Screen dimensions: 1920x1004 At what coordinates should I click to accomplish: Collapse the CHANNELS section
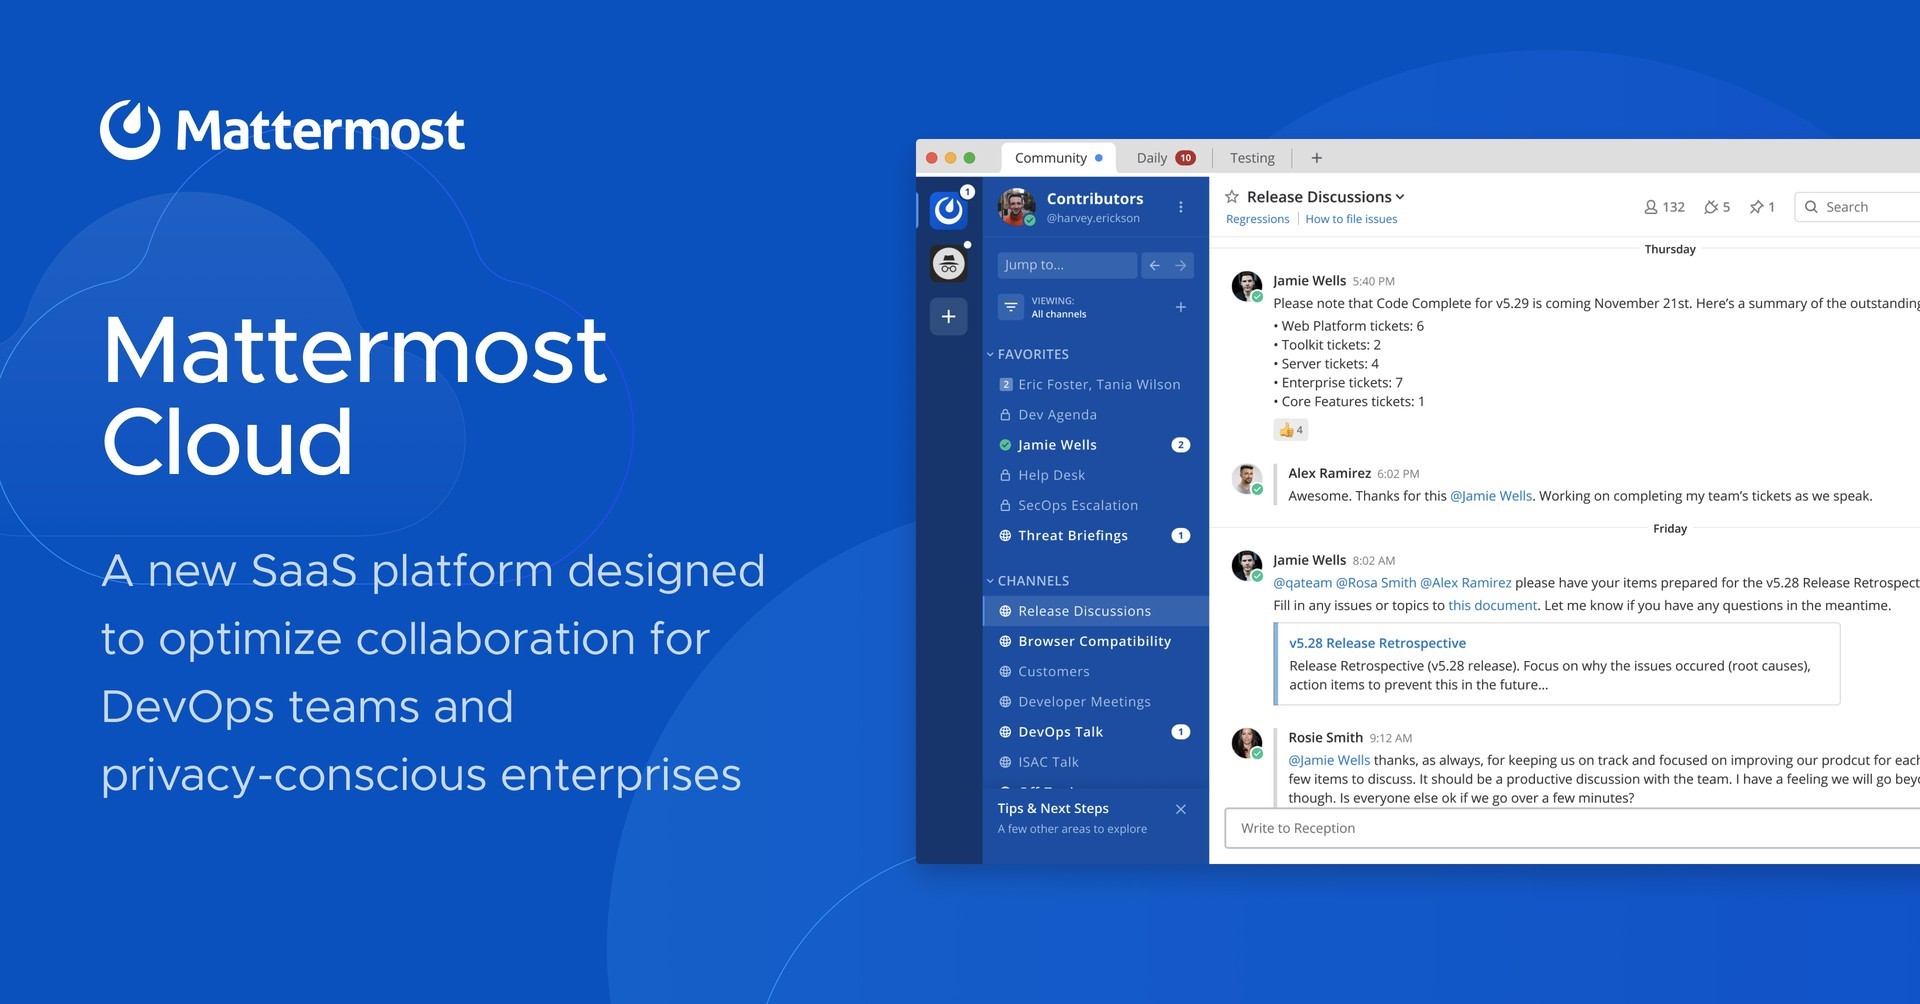pyautogui.click(x=1027, y=581)
